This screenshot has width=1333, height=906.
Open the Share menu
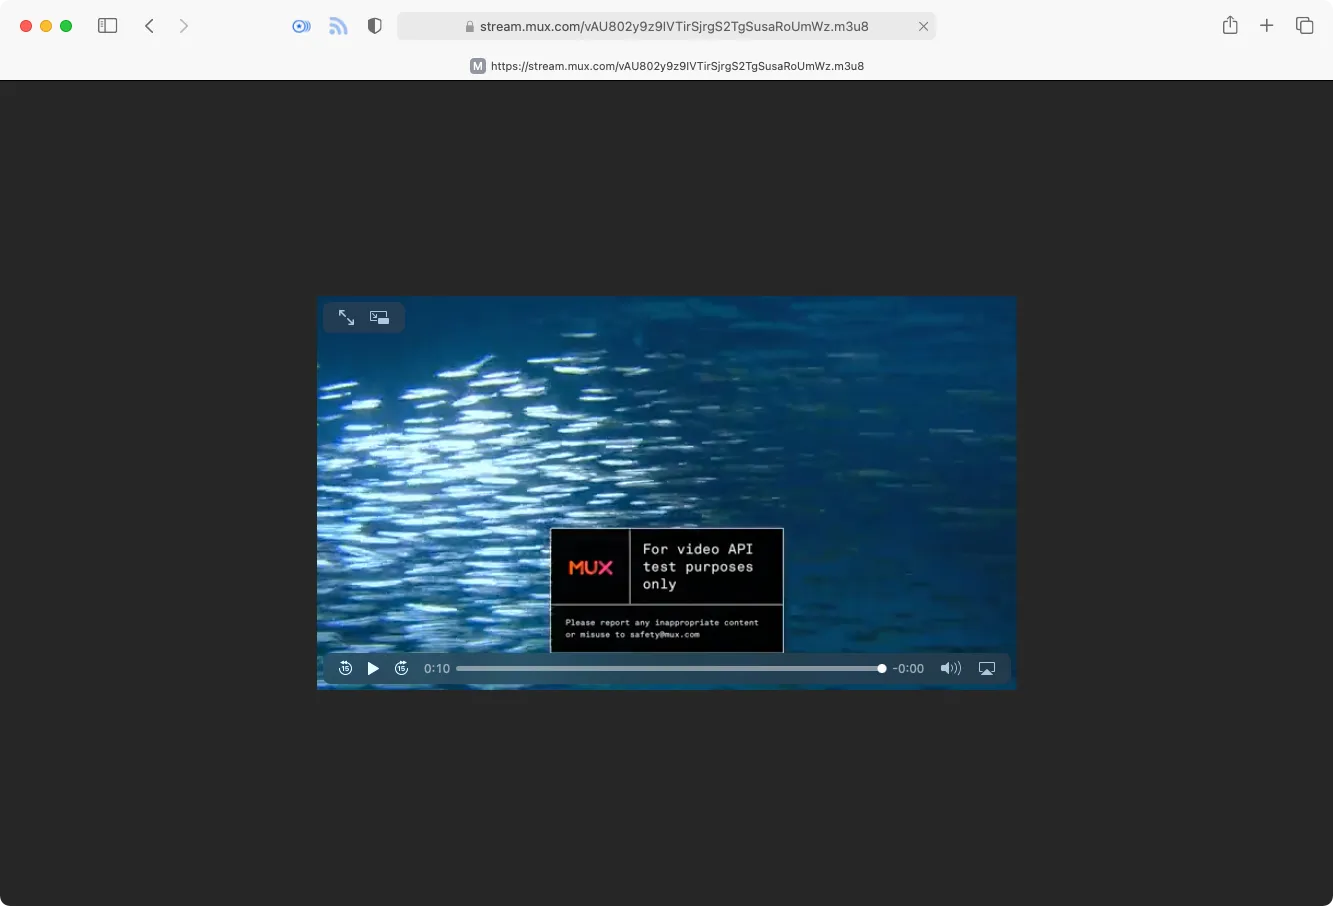(1230, 26)
